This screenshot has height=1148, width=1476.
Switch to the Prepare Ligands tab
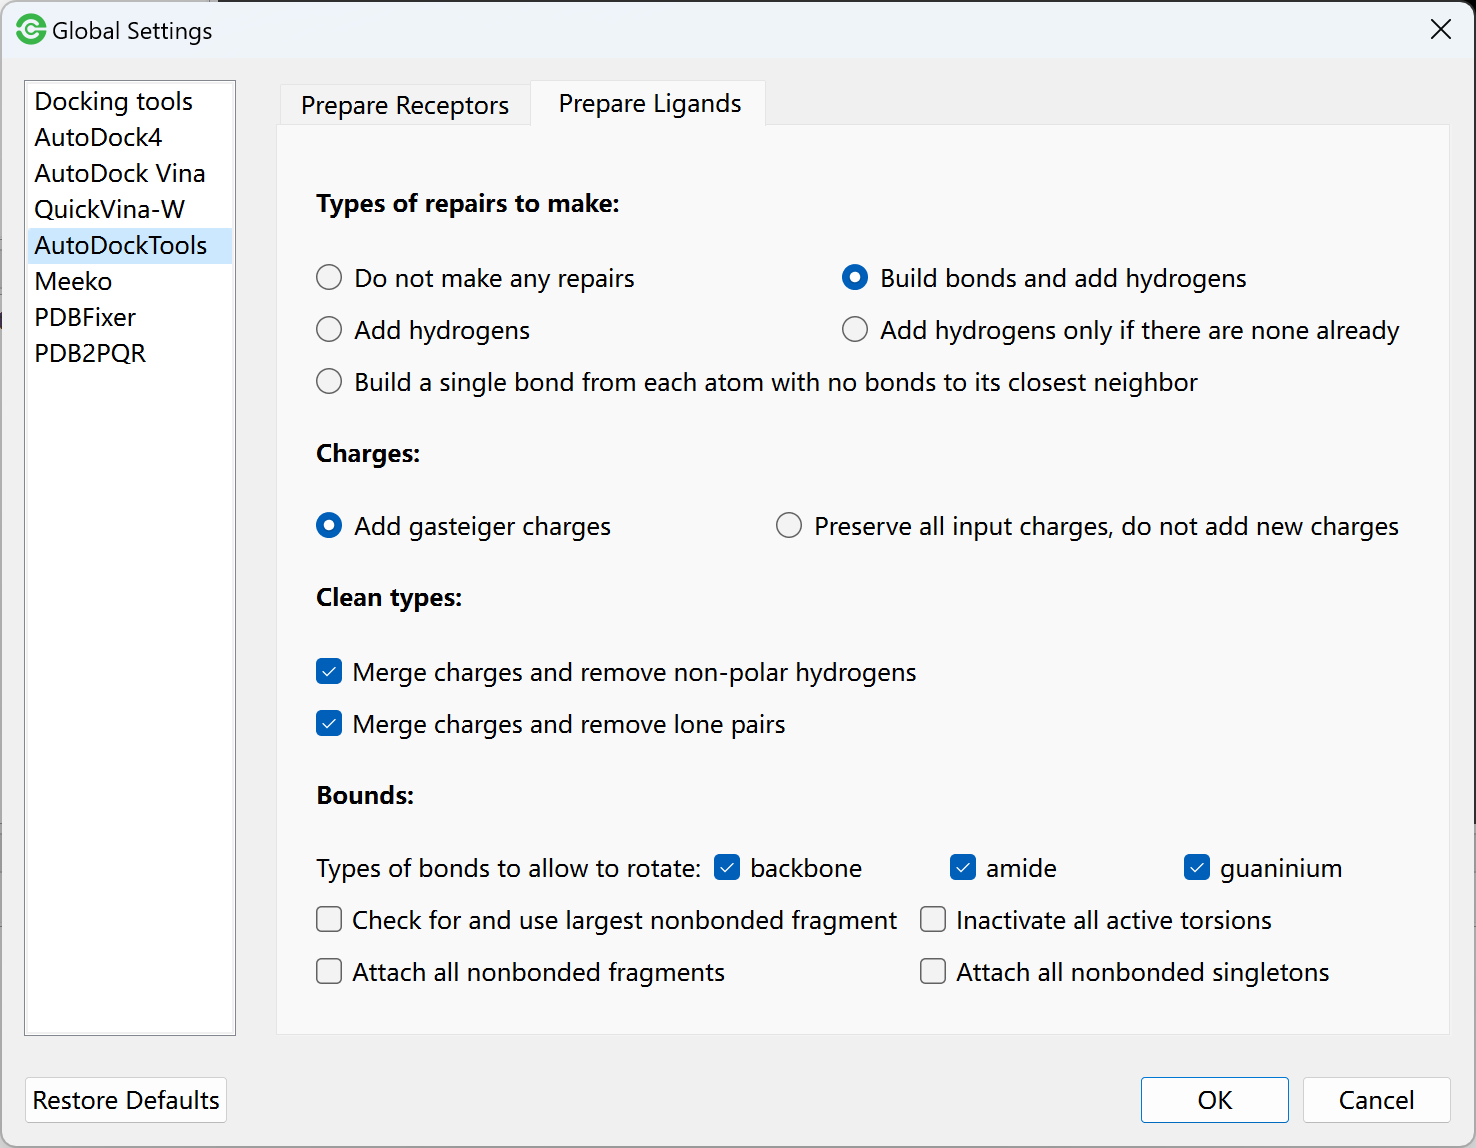(x=649, y=103)
